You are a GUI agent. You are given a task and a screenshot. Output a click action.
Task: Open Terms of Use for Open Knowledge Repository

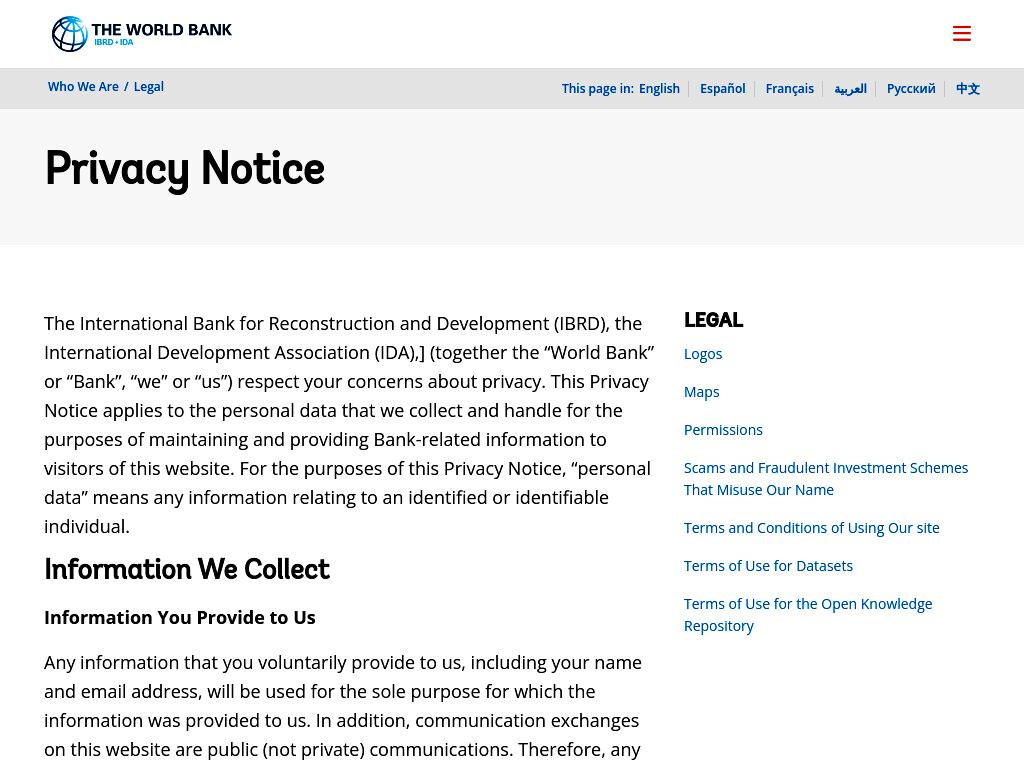pos(808,615)
